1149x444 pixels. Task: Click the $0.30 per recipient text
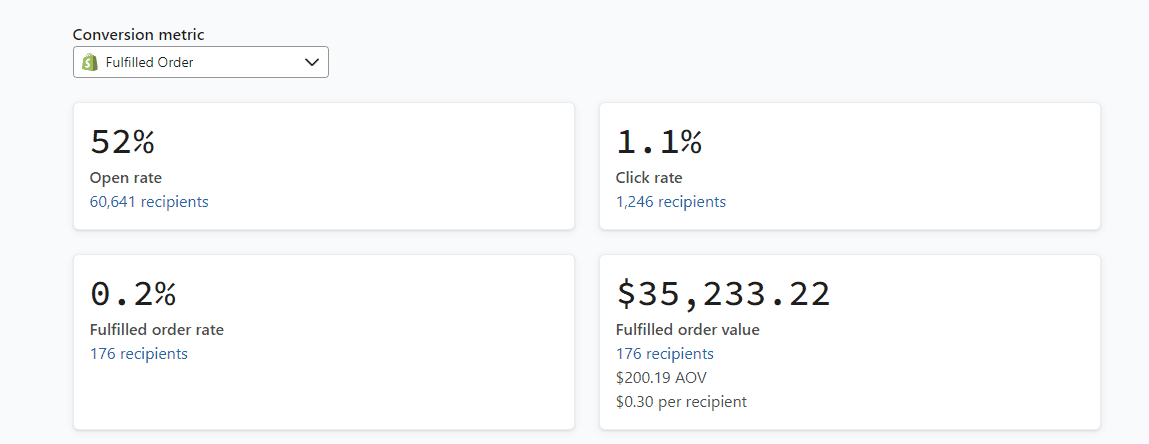click(681, 402)
